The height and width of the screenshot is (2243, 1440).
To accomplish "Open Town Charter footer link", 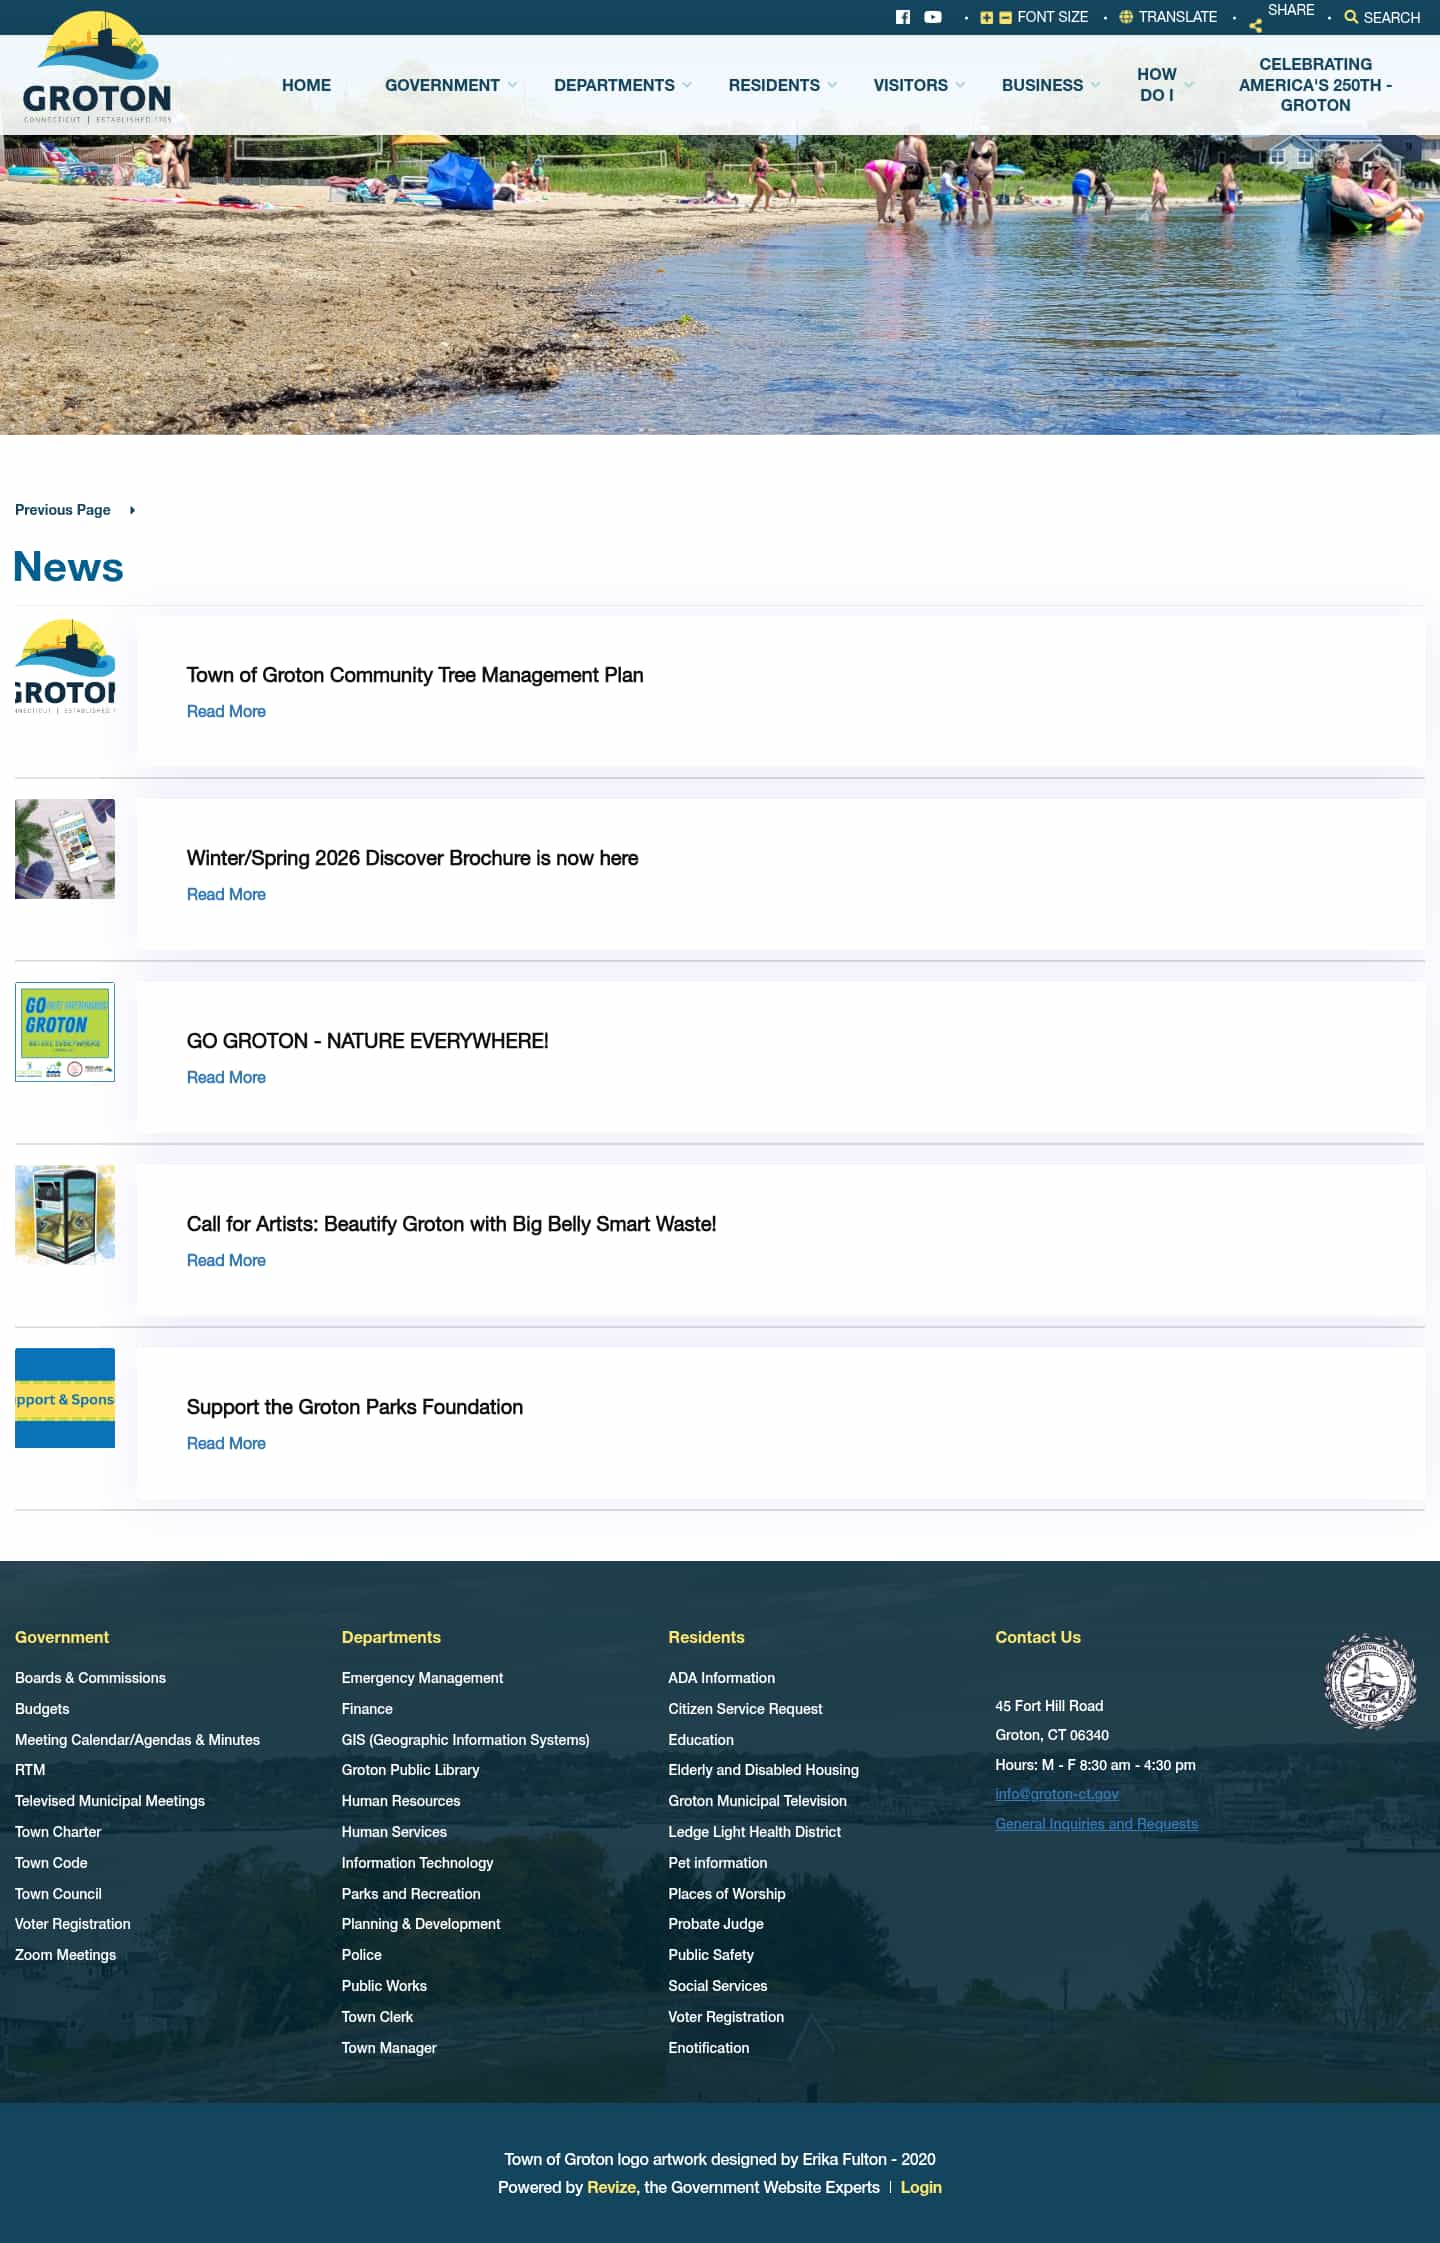I will pos(58,1832).
